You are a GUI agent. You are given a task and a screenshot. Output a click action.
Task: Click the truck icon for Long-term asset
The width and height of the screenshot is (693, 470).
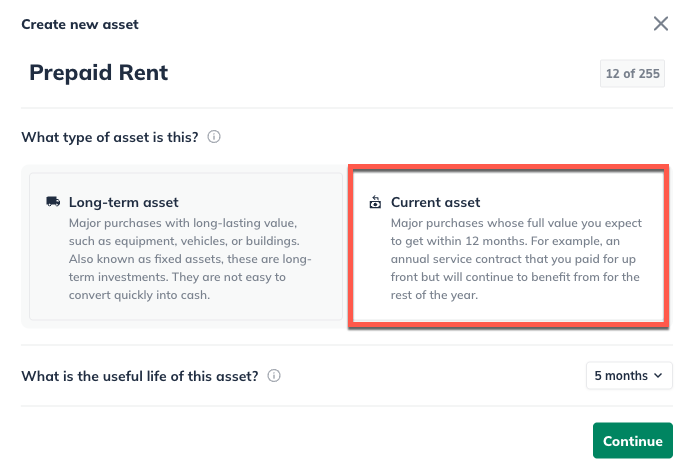tap(53, 202)
